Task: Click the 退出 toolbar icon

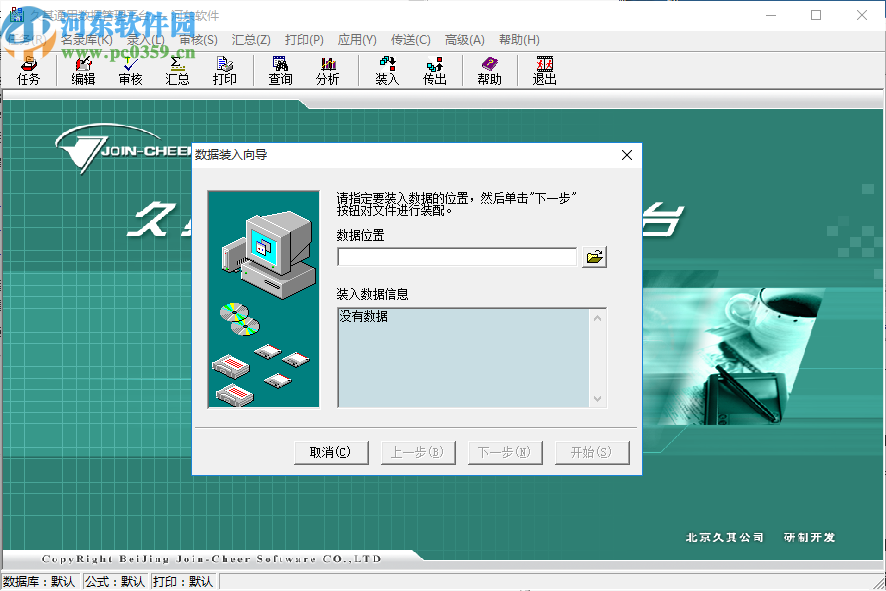Action: (x=544, y=71)
